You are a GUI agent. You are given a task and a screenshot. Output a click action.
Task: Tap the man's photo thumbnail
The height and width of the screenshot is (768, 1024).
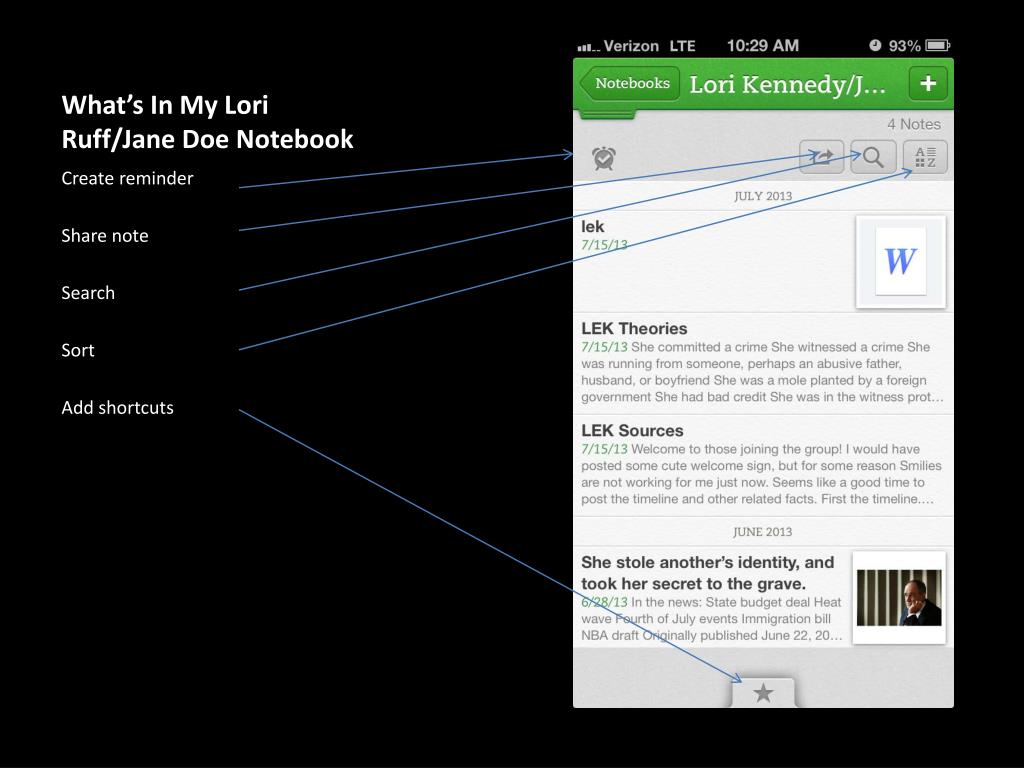[899, 598]
